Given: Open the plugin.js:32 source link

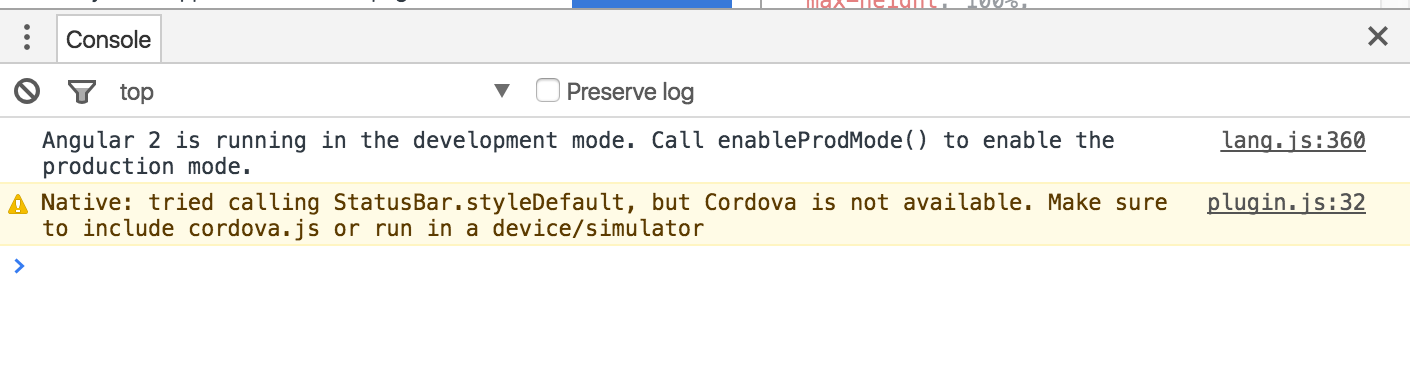Looking at the screenshot, I should 1286,203.
